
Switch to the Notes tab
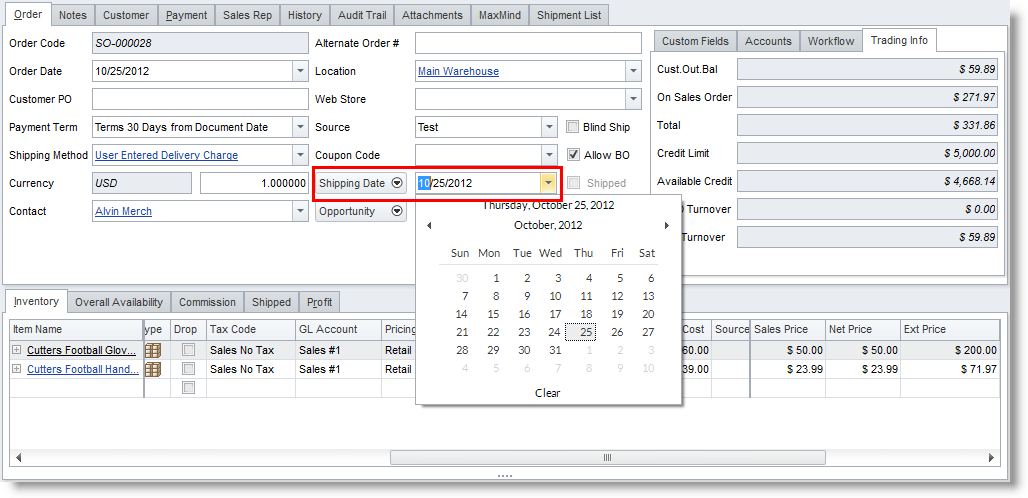pos(73,15)
